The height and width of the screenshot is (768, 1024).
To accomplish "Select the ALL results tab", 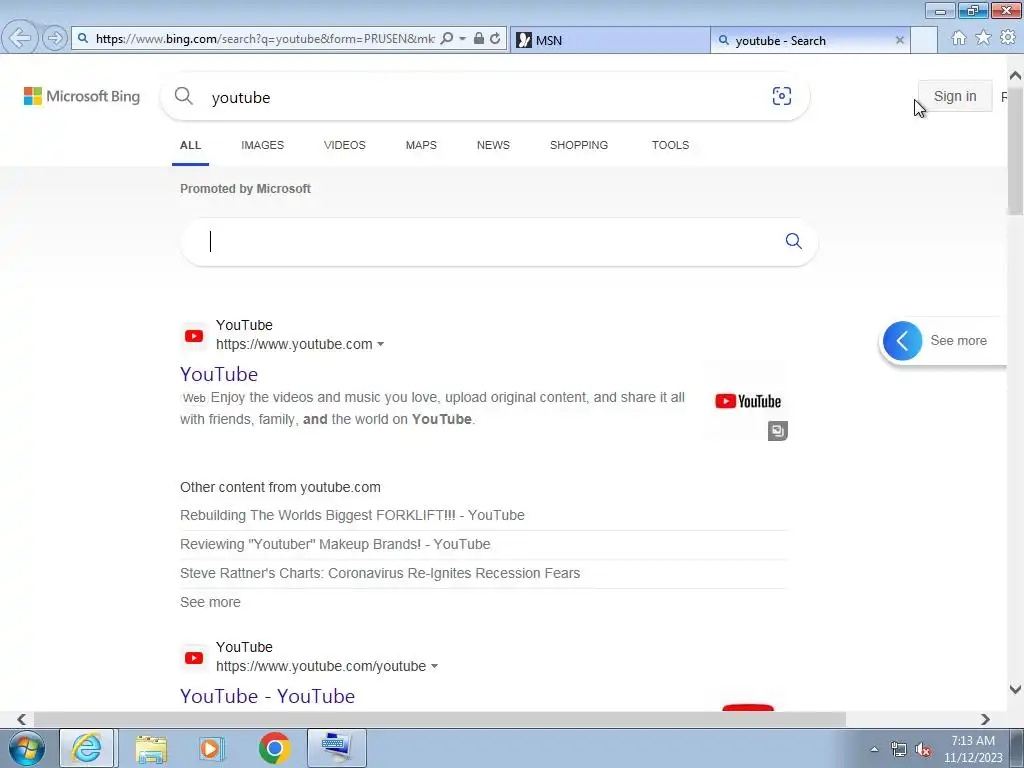I will (191, 145).
